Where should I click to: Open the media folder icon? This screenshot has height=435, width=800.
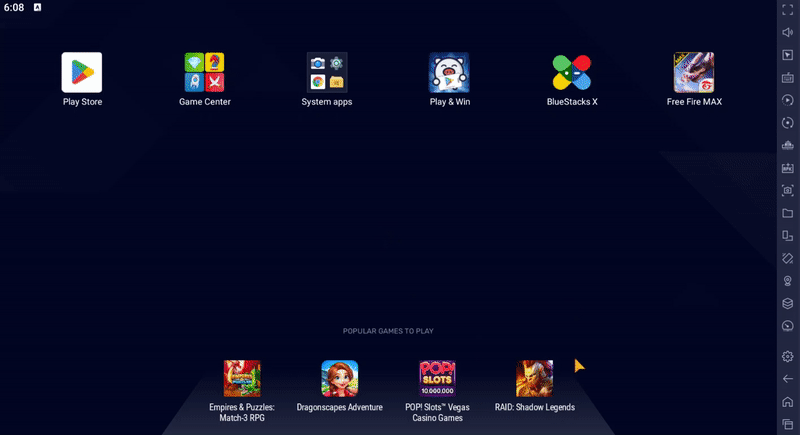click(x=788, y=213)
